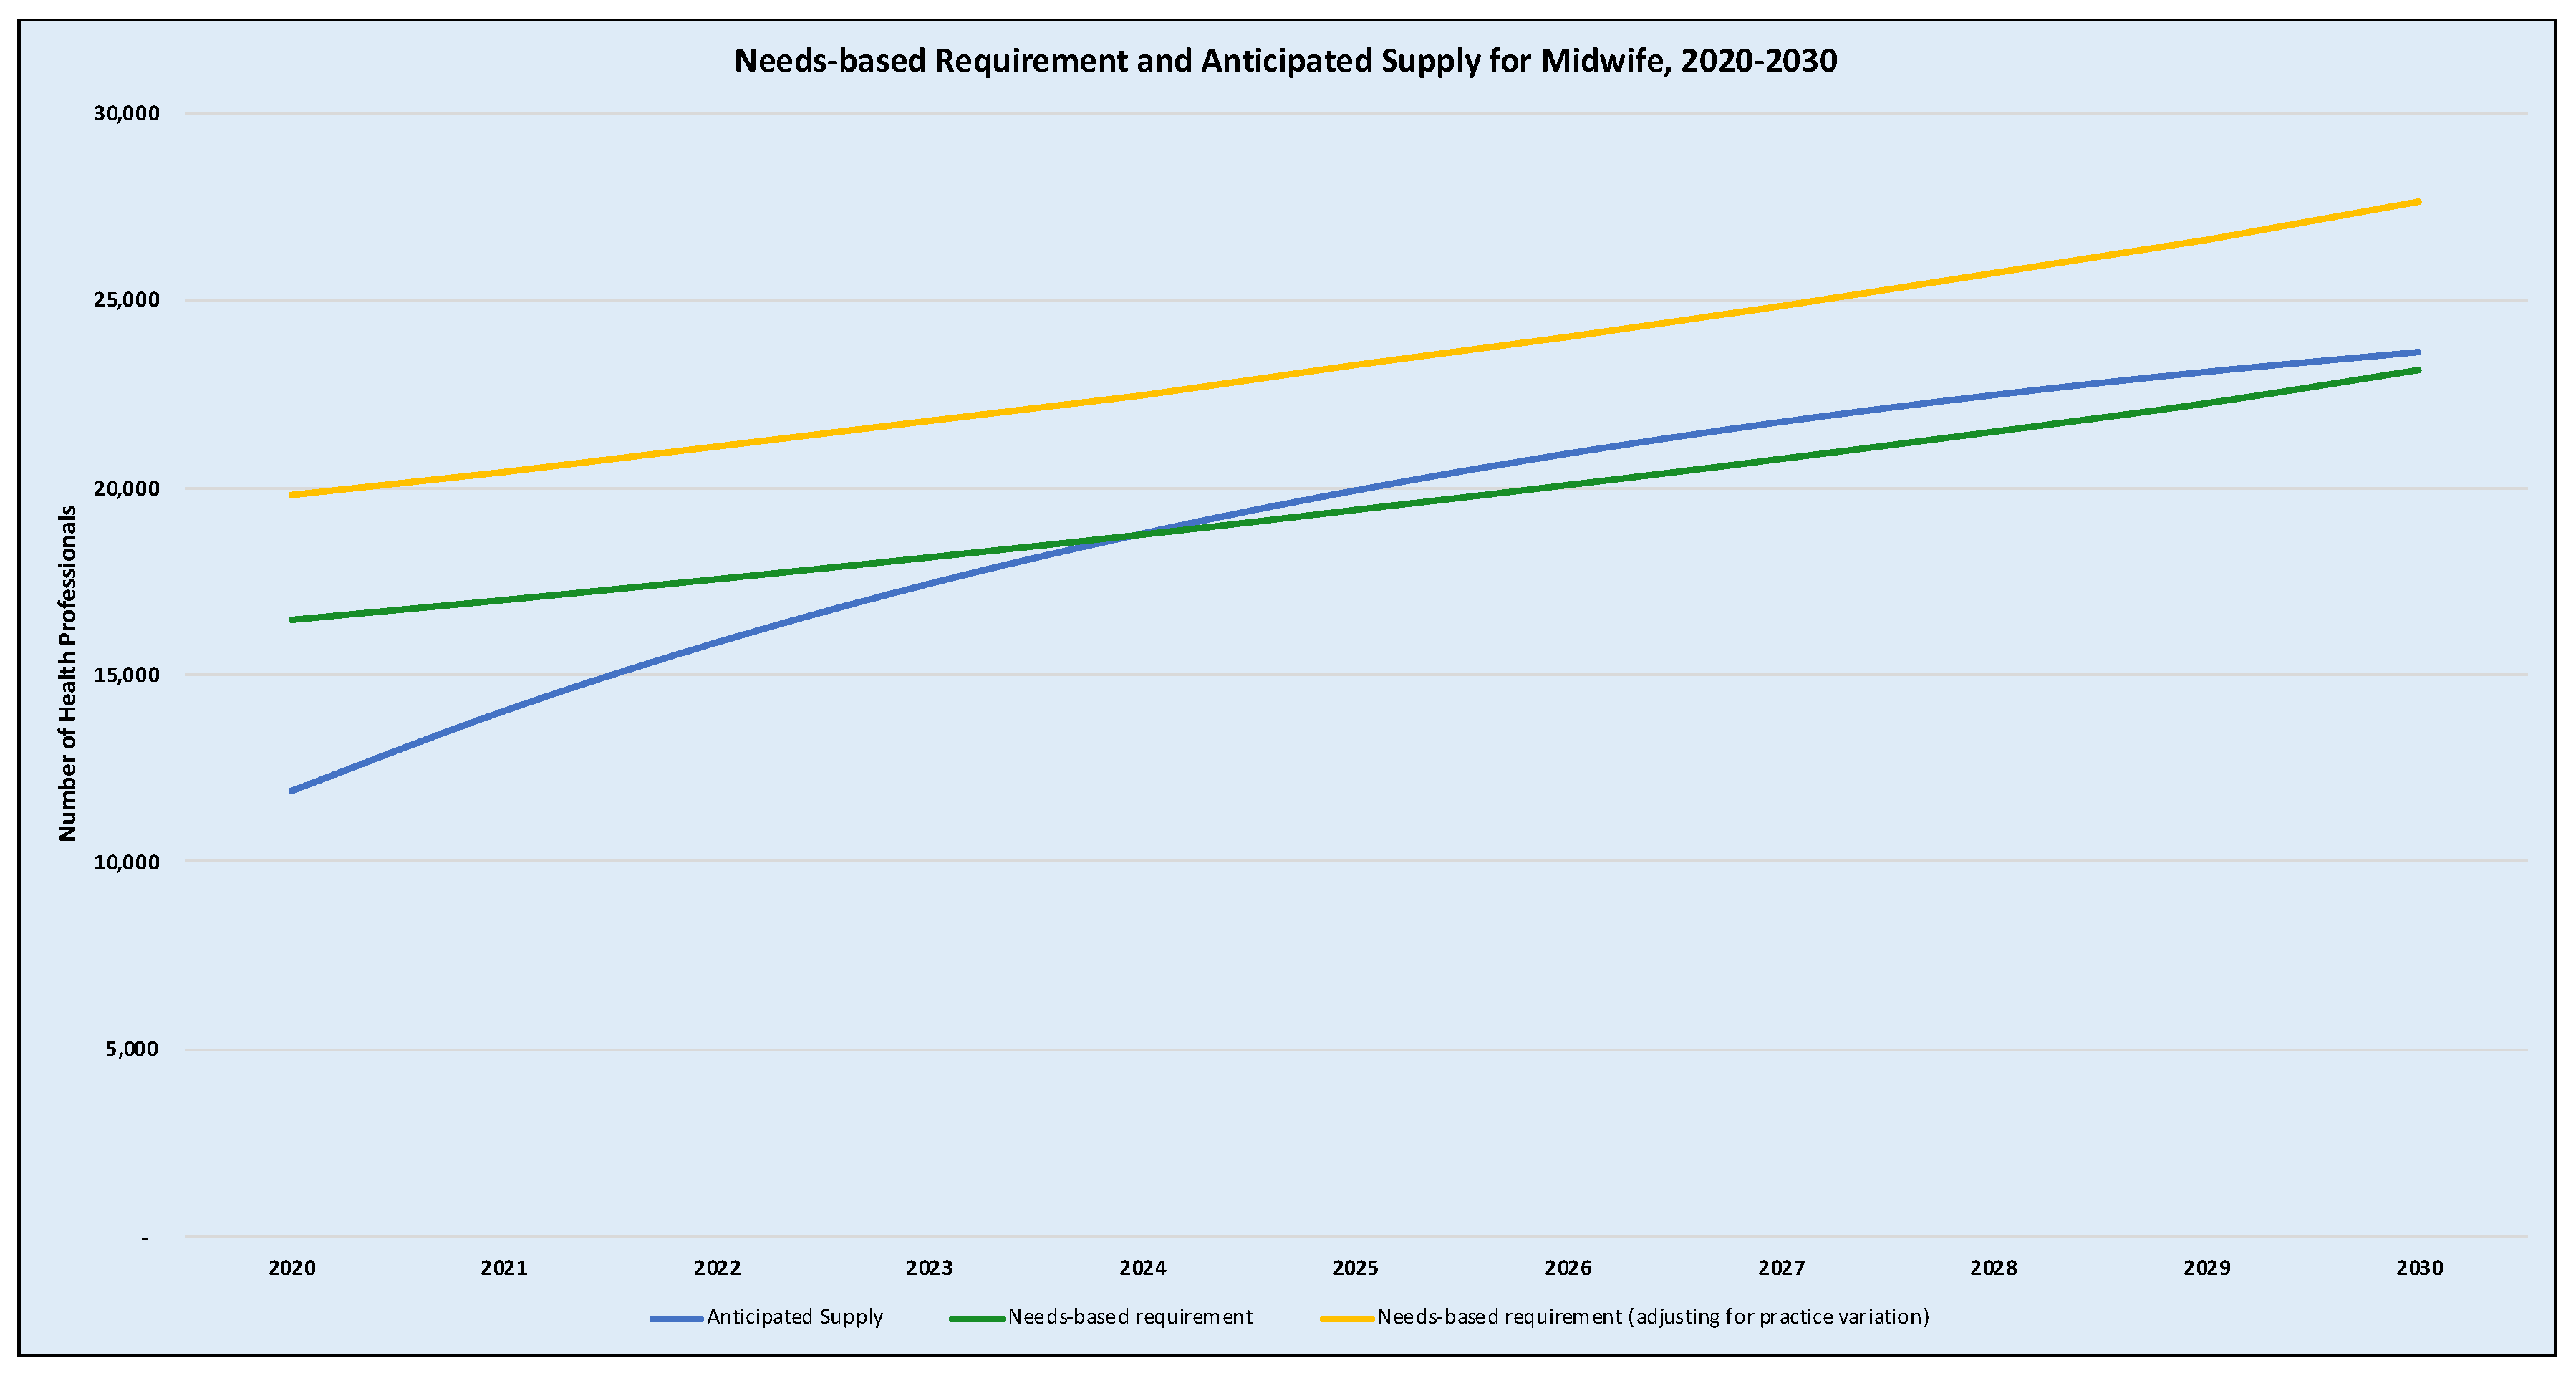
Task: Click the blue Anticipated Supply legend swatch
Action: [x=676, y=1319]
